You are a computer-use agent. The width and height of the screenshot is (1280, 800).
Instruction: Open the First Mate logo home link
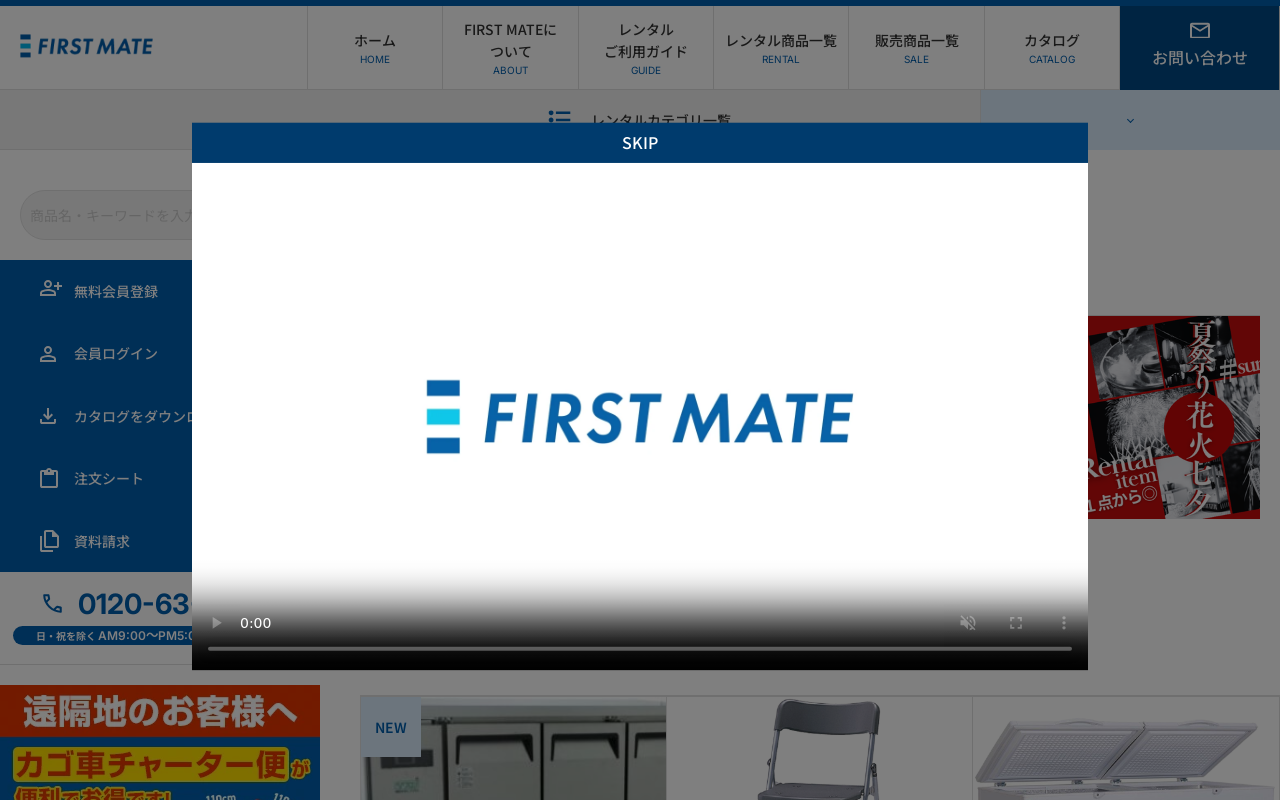coord(86,46)
